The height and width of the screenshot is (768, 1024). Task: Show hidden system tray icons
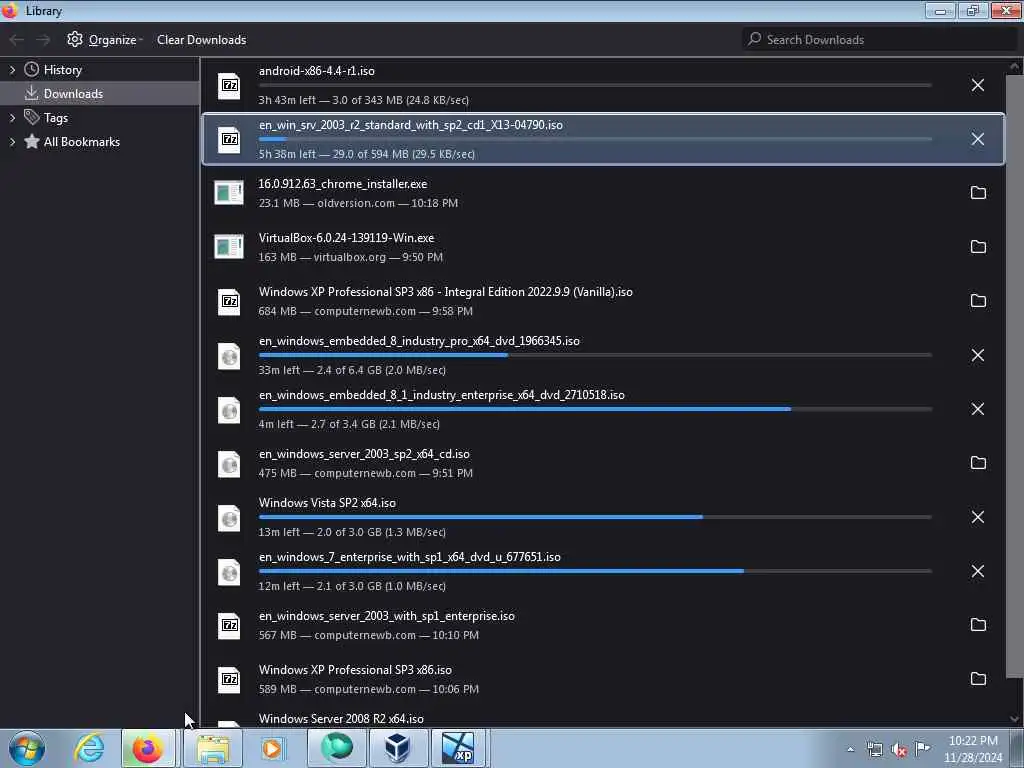850,750
